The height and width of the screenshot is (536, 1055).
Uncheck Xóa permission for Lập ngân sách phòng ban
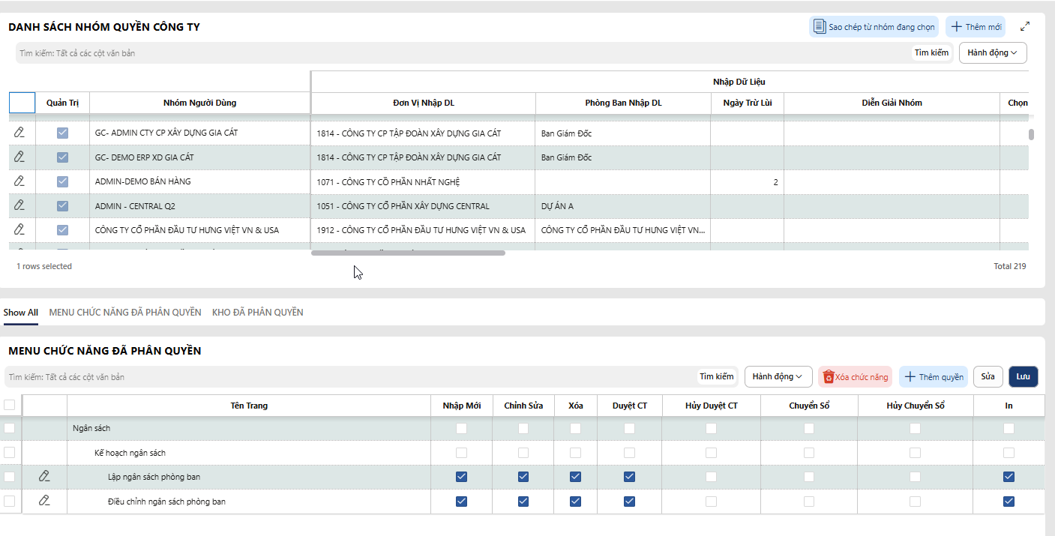pyautogui.click(x=575, y=476)
